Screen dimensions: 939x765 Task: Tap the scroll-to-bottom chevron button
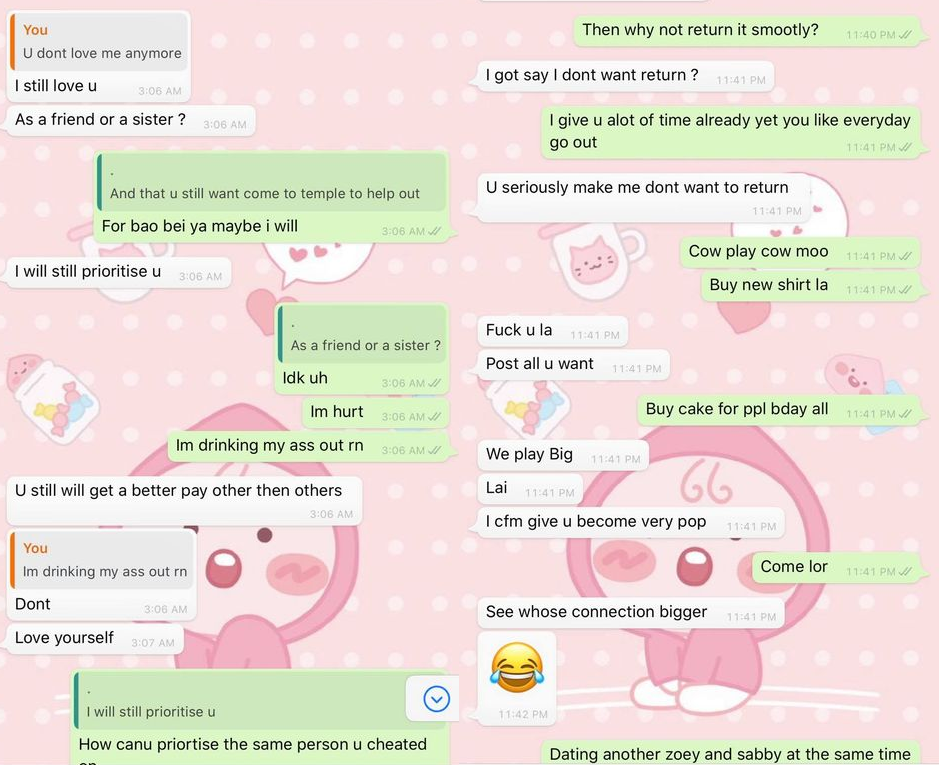[x=437, y=699]
